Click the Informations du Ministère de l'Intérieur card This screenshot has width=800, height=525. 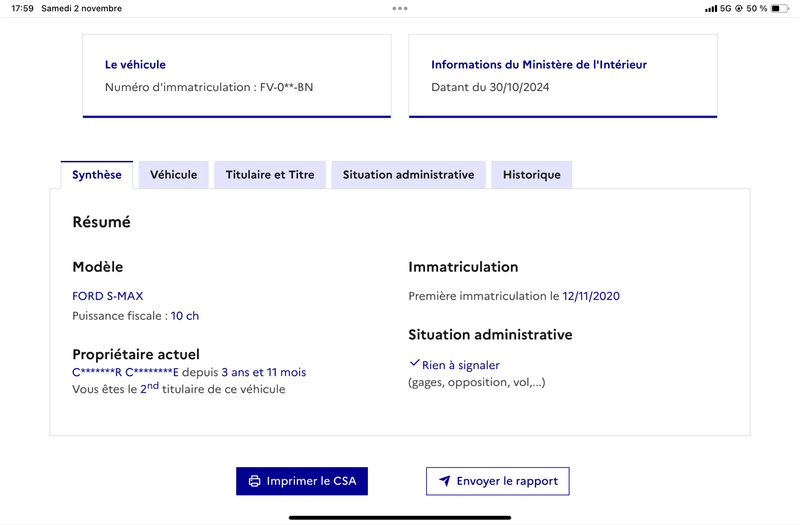click(563, 76)
